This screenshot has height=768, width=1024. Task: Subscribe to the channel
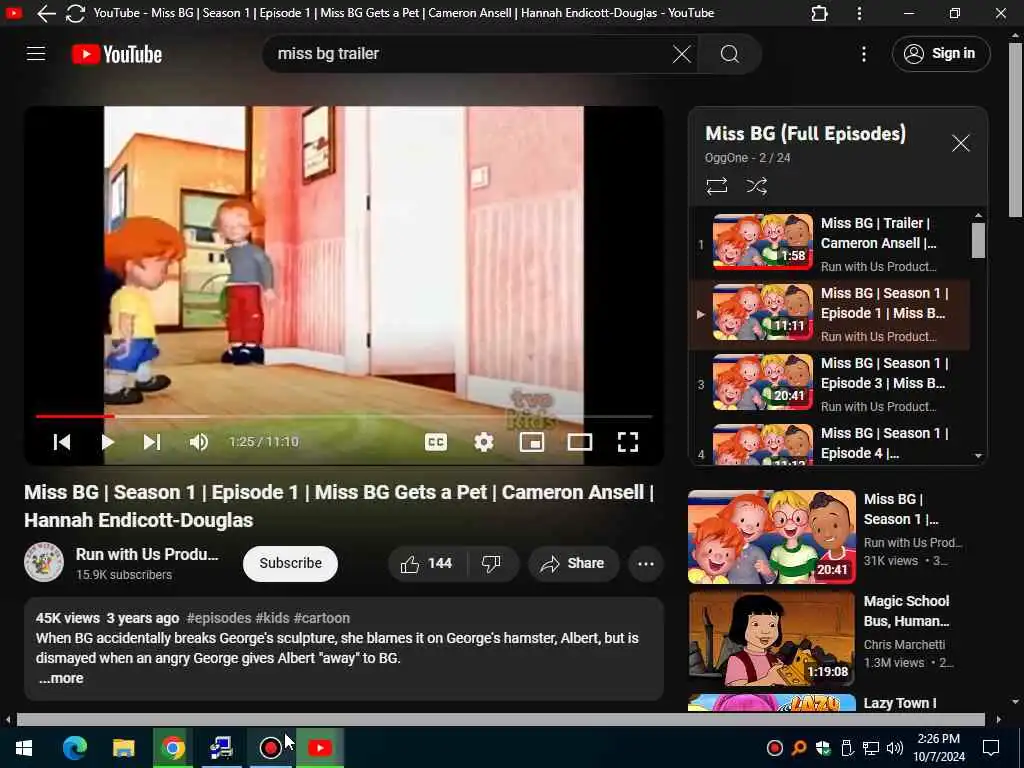290,563
